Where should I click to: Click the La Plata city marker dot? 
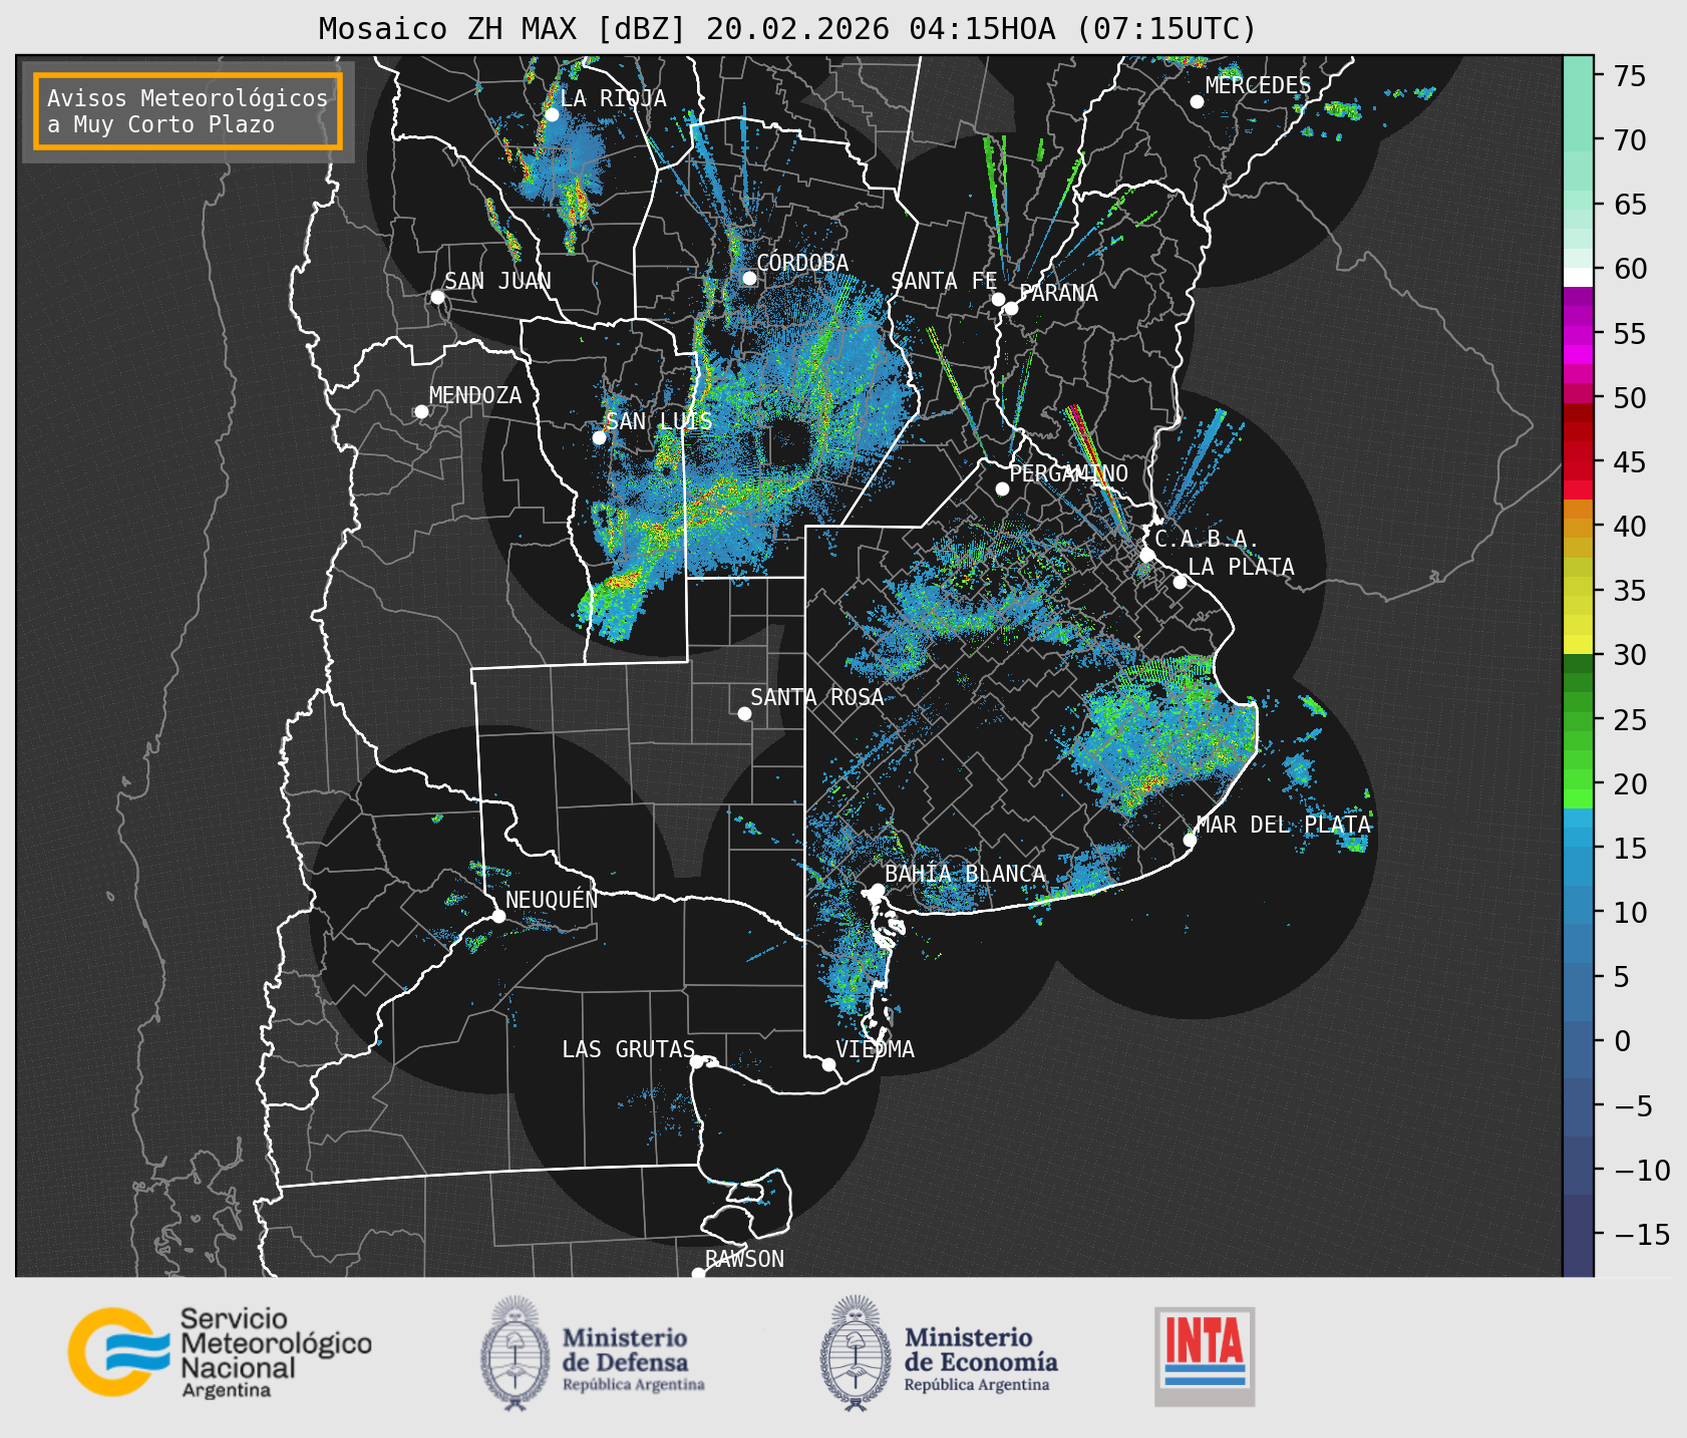point(1180,582)
